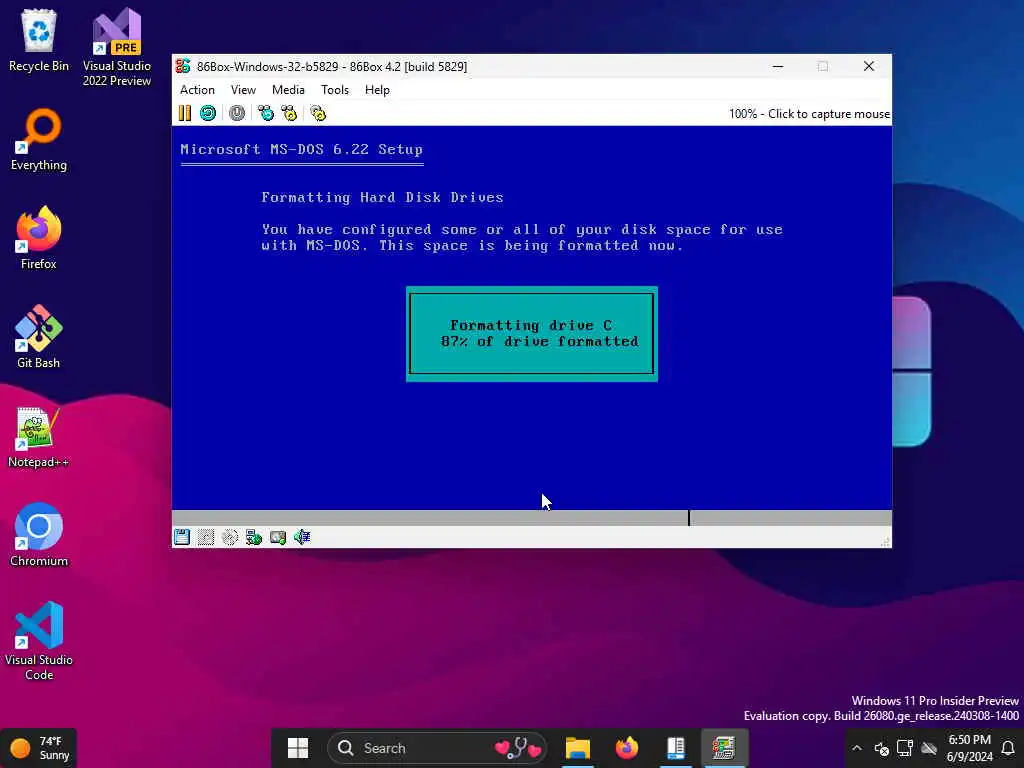Click the taskbar Search box
Image resolution: width=1024 pixels, height=768 pixels.
click(437, 748)
